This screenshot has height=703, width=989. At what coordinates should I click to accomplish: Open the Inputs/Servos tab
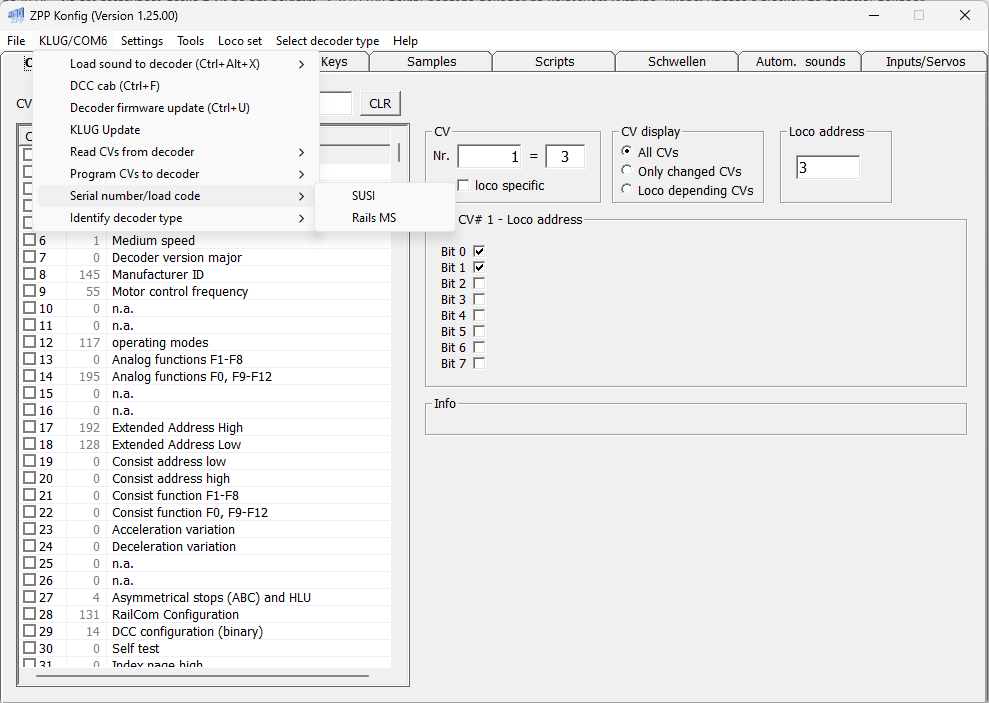[925, 62]
